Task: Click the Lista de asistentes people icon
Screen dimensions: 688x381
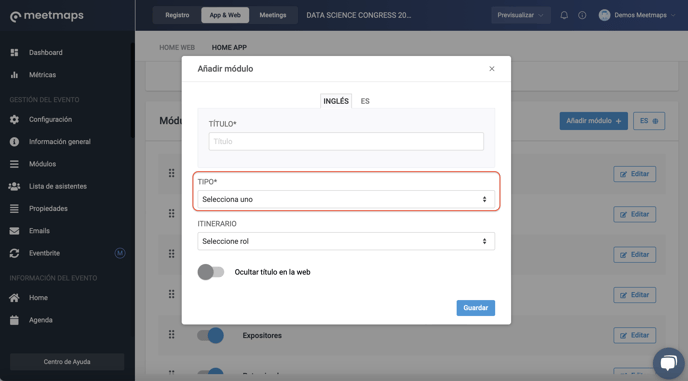Action: (x=14, y=187)
